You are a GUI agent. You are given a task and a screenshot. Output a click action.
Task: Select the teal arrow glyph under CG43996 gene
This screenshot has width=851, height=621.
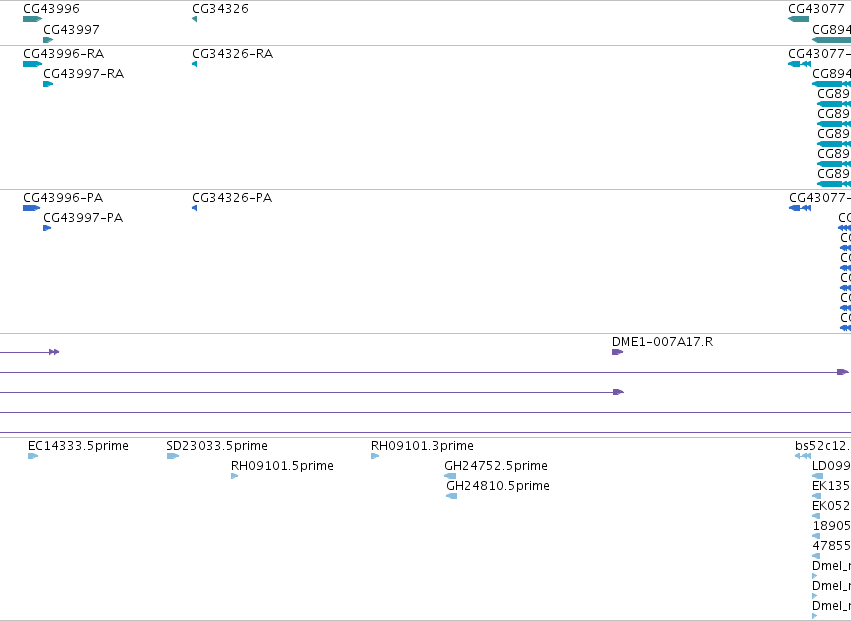pos(33,19)
